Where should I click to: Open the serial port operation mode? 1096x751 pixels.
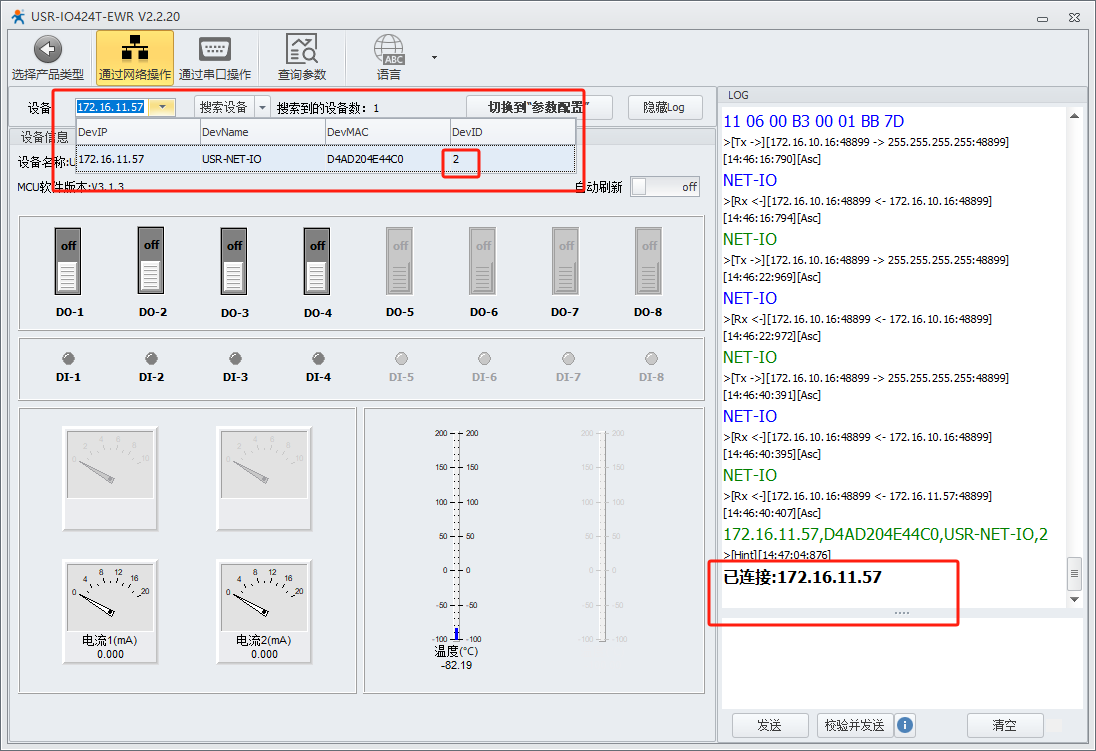215,50
